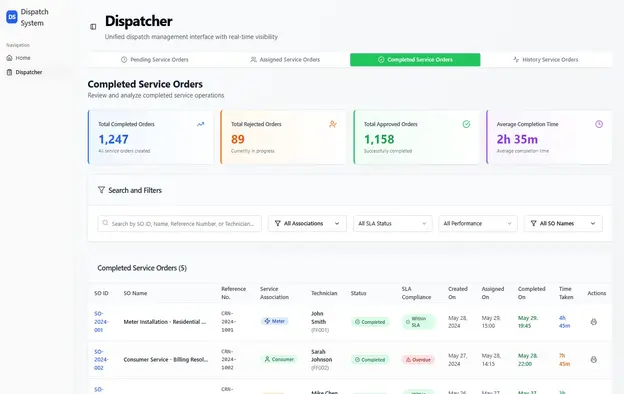Click Meter Installation - Residential SO name

[x=165, y=322]
